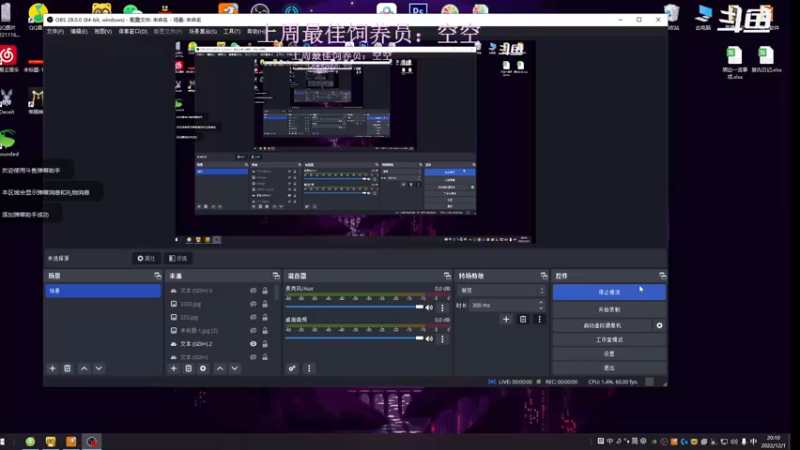Toggle lock on 222.jpg source

coord(265,317)
